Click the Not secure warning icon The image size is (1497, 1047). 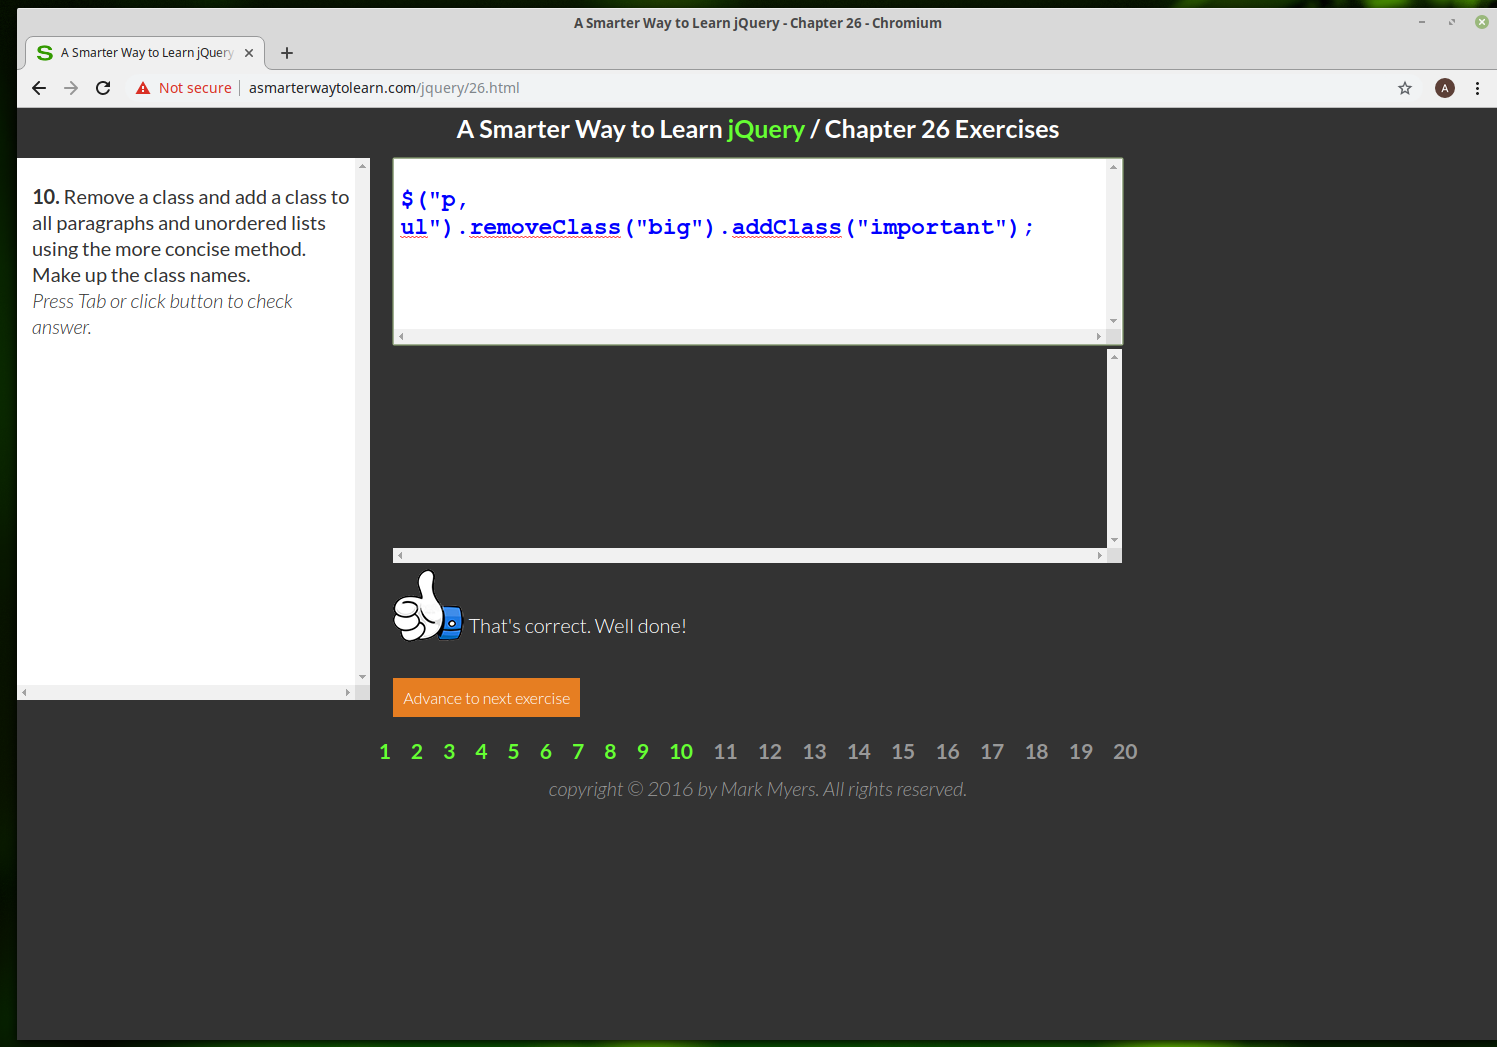pyautogui.click(x=143, y=88)
